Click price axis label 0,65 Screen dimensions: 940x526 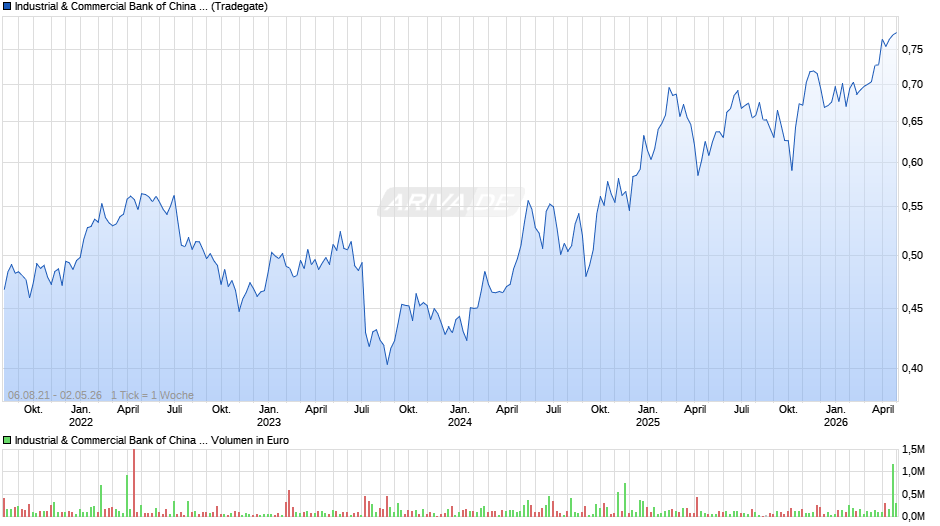(x=912, y=122)
